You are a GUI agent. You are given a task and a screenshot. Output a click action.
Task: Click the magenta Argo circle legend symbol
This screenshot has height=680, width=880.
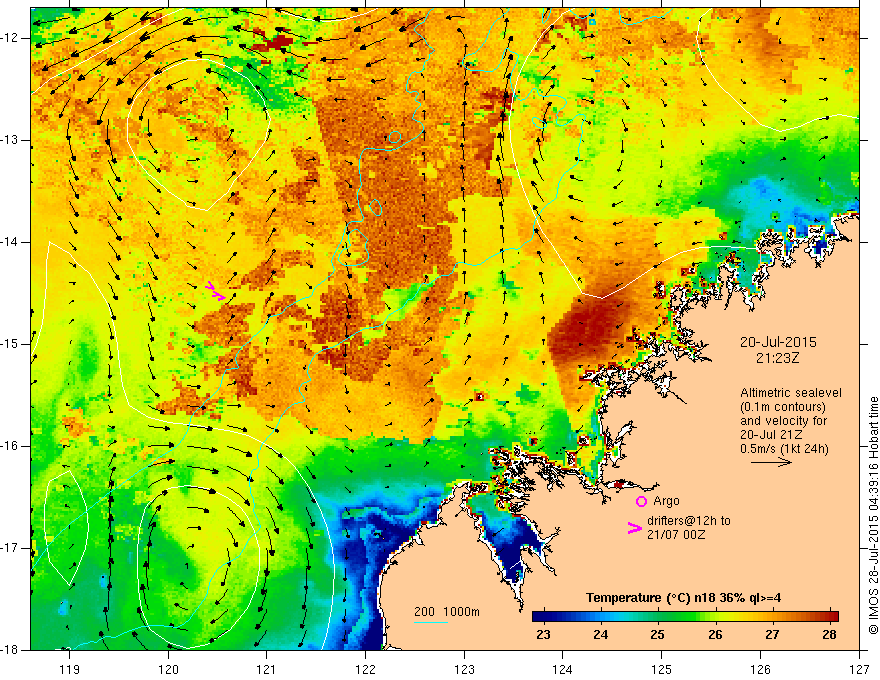coord(641,501)
